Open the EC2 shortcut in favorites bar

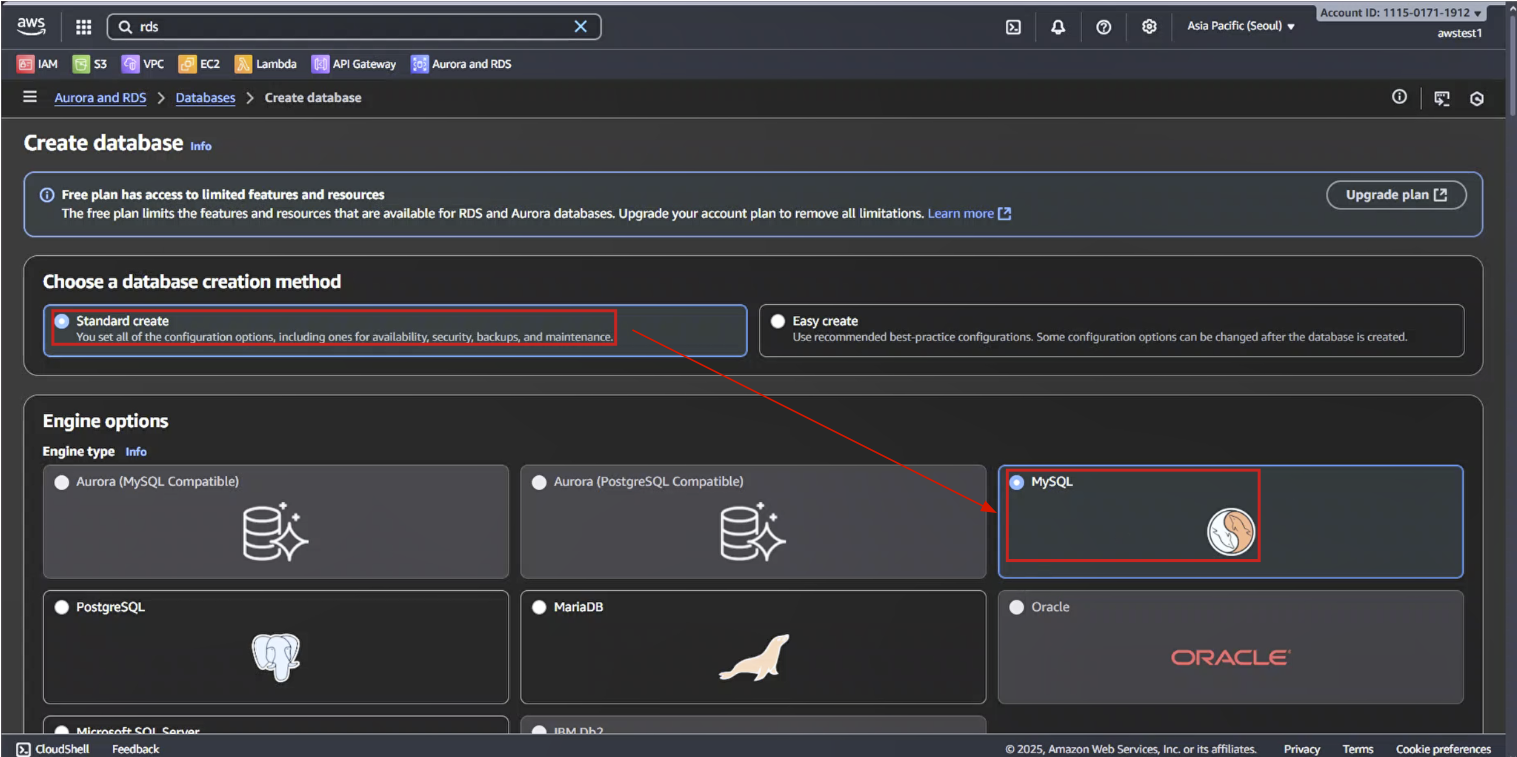(x=199, y=64)
